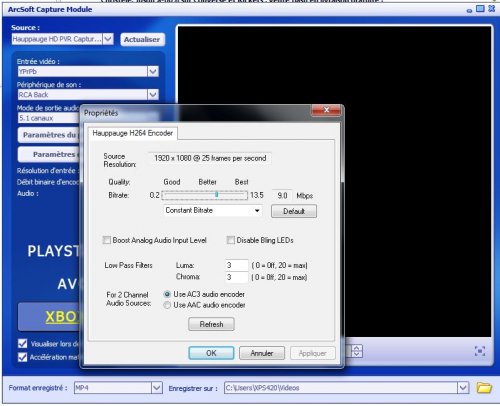Select Use AAC audio encoder

[x=167, y=305]
